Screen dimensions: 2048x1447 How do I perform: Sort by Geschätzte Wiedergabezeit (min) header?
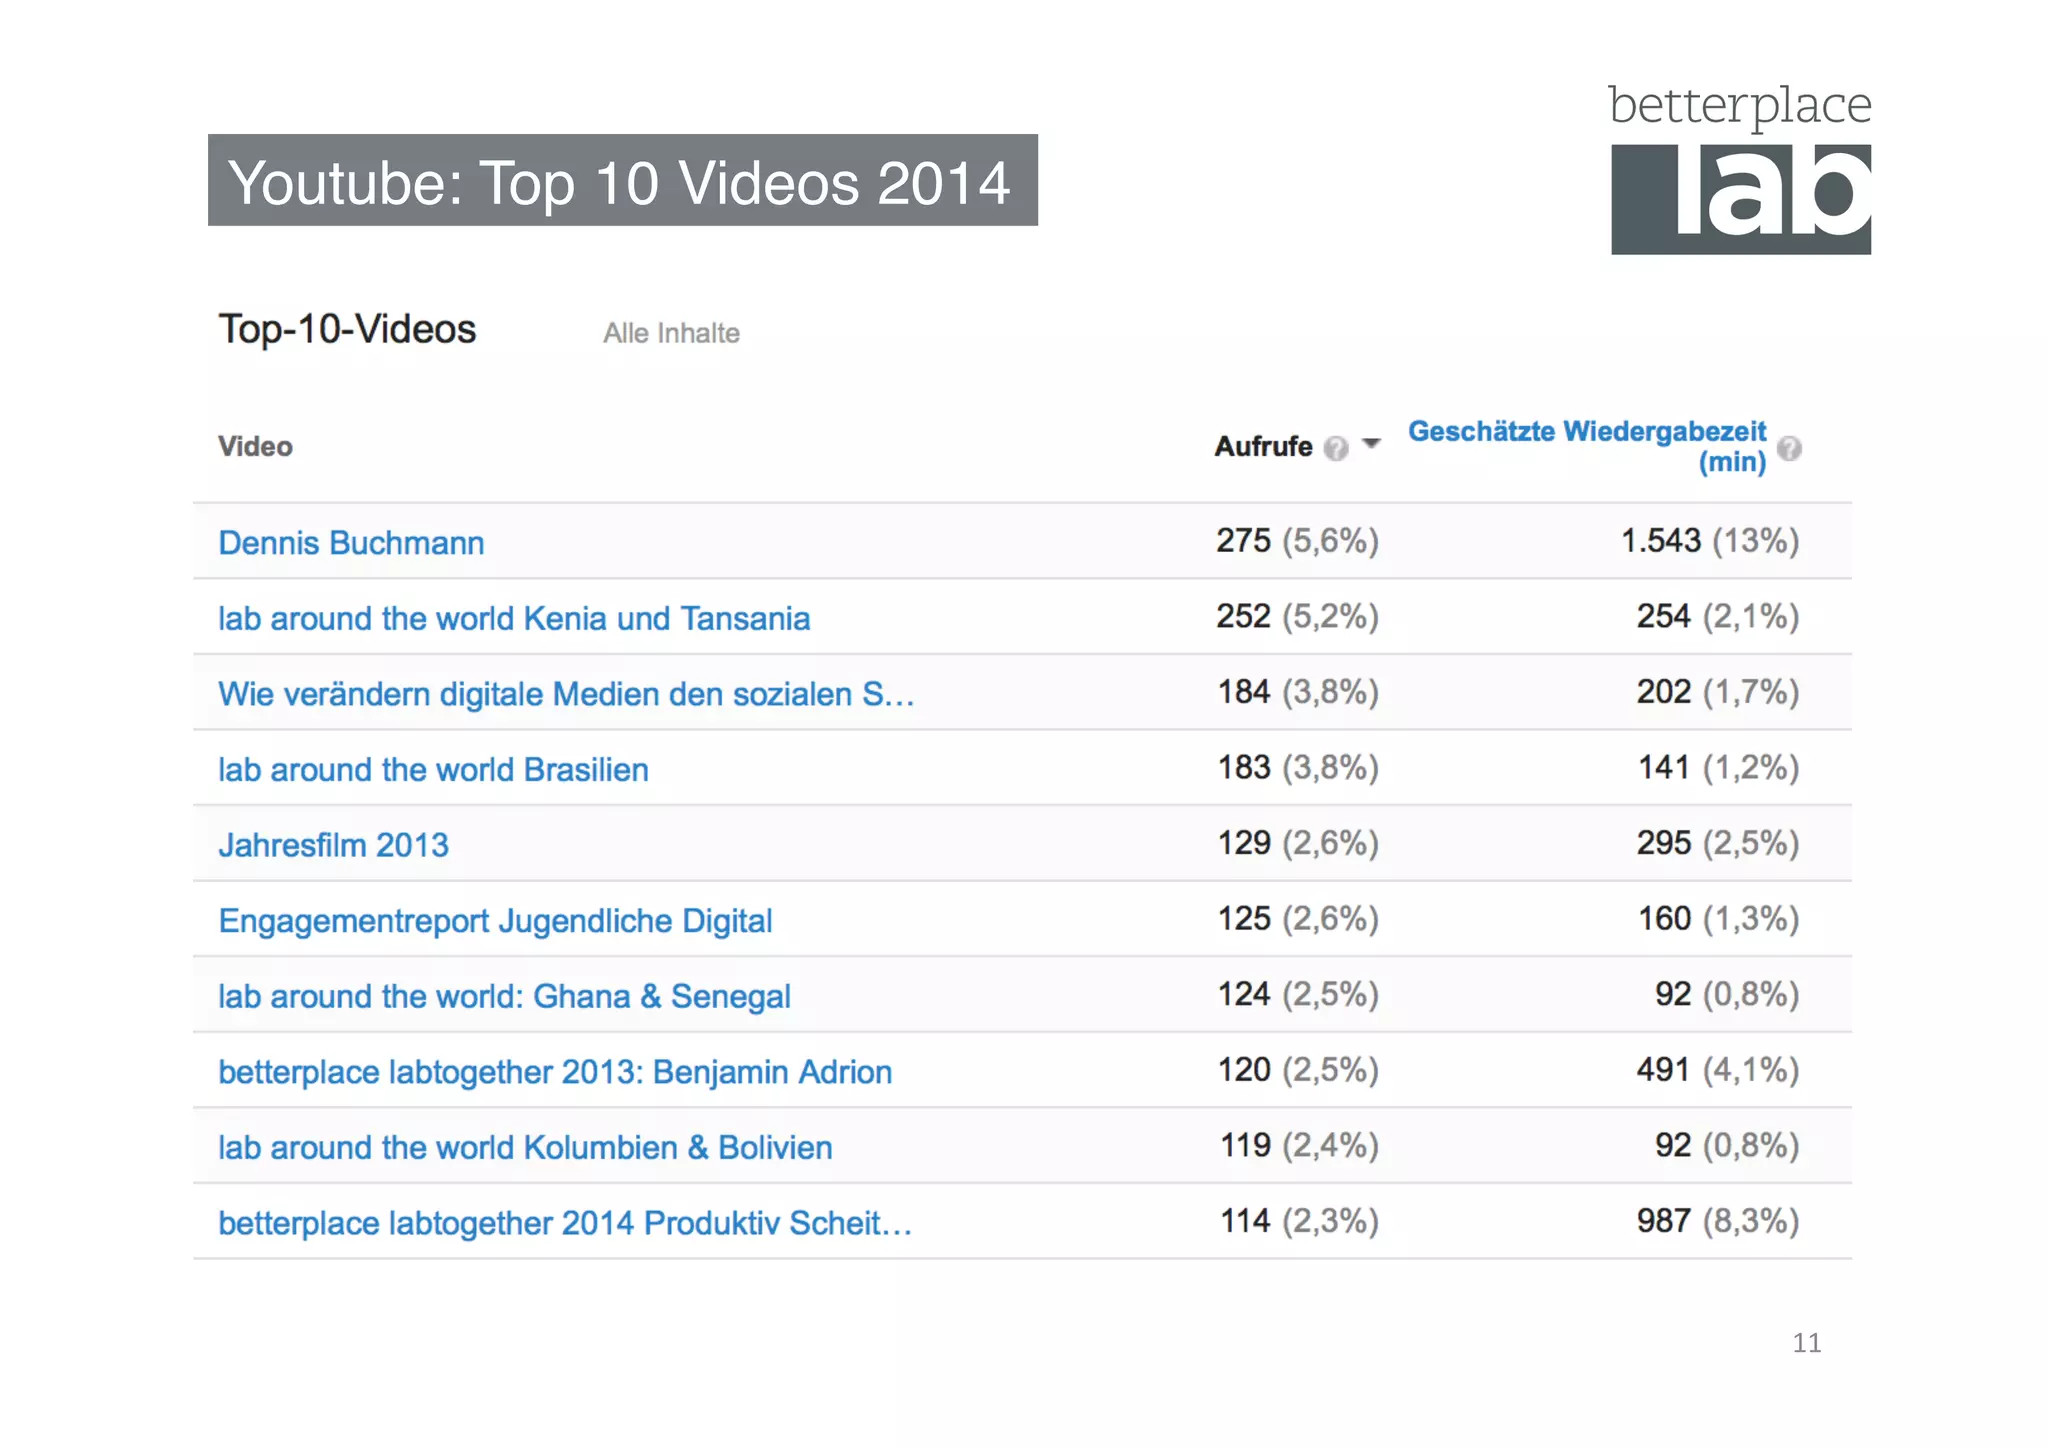click(x=1587, y=446)
